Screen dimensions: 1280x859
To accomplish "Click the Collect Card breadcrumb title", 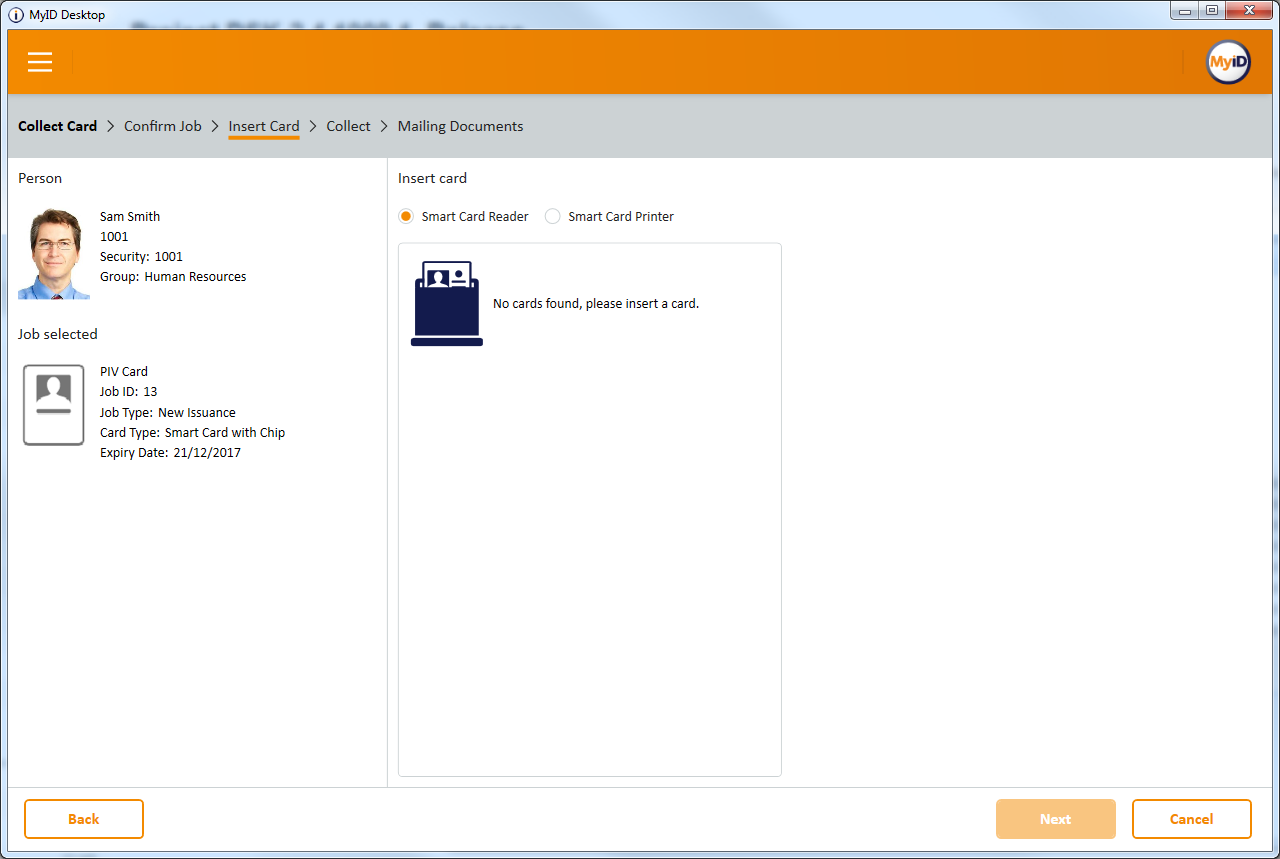I will [x=58, y=126].
